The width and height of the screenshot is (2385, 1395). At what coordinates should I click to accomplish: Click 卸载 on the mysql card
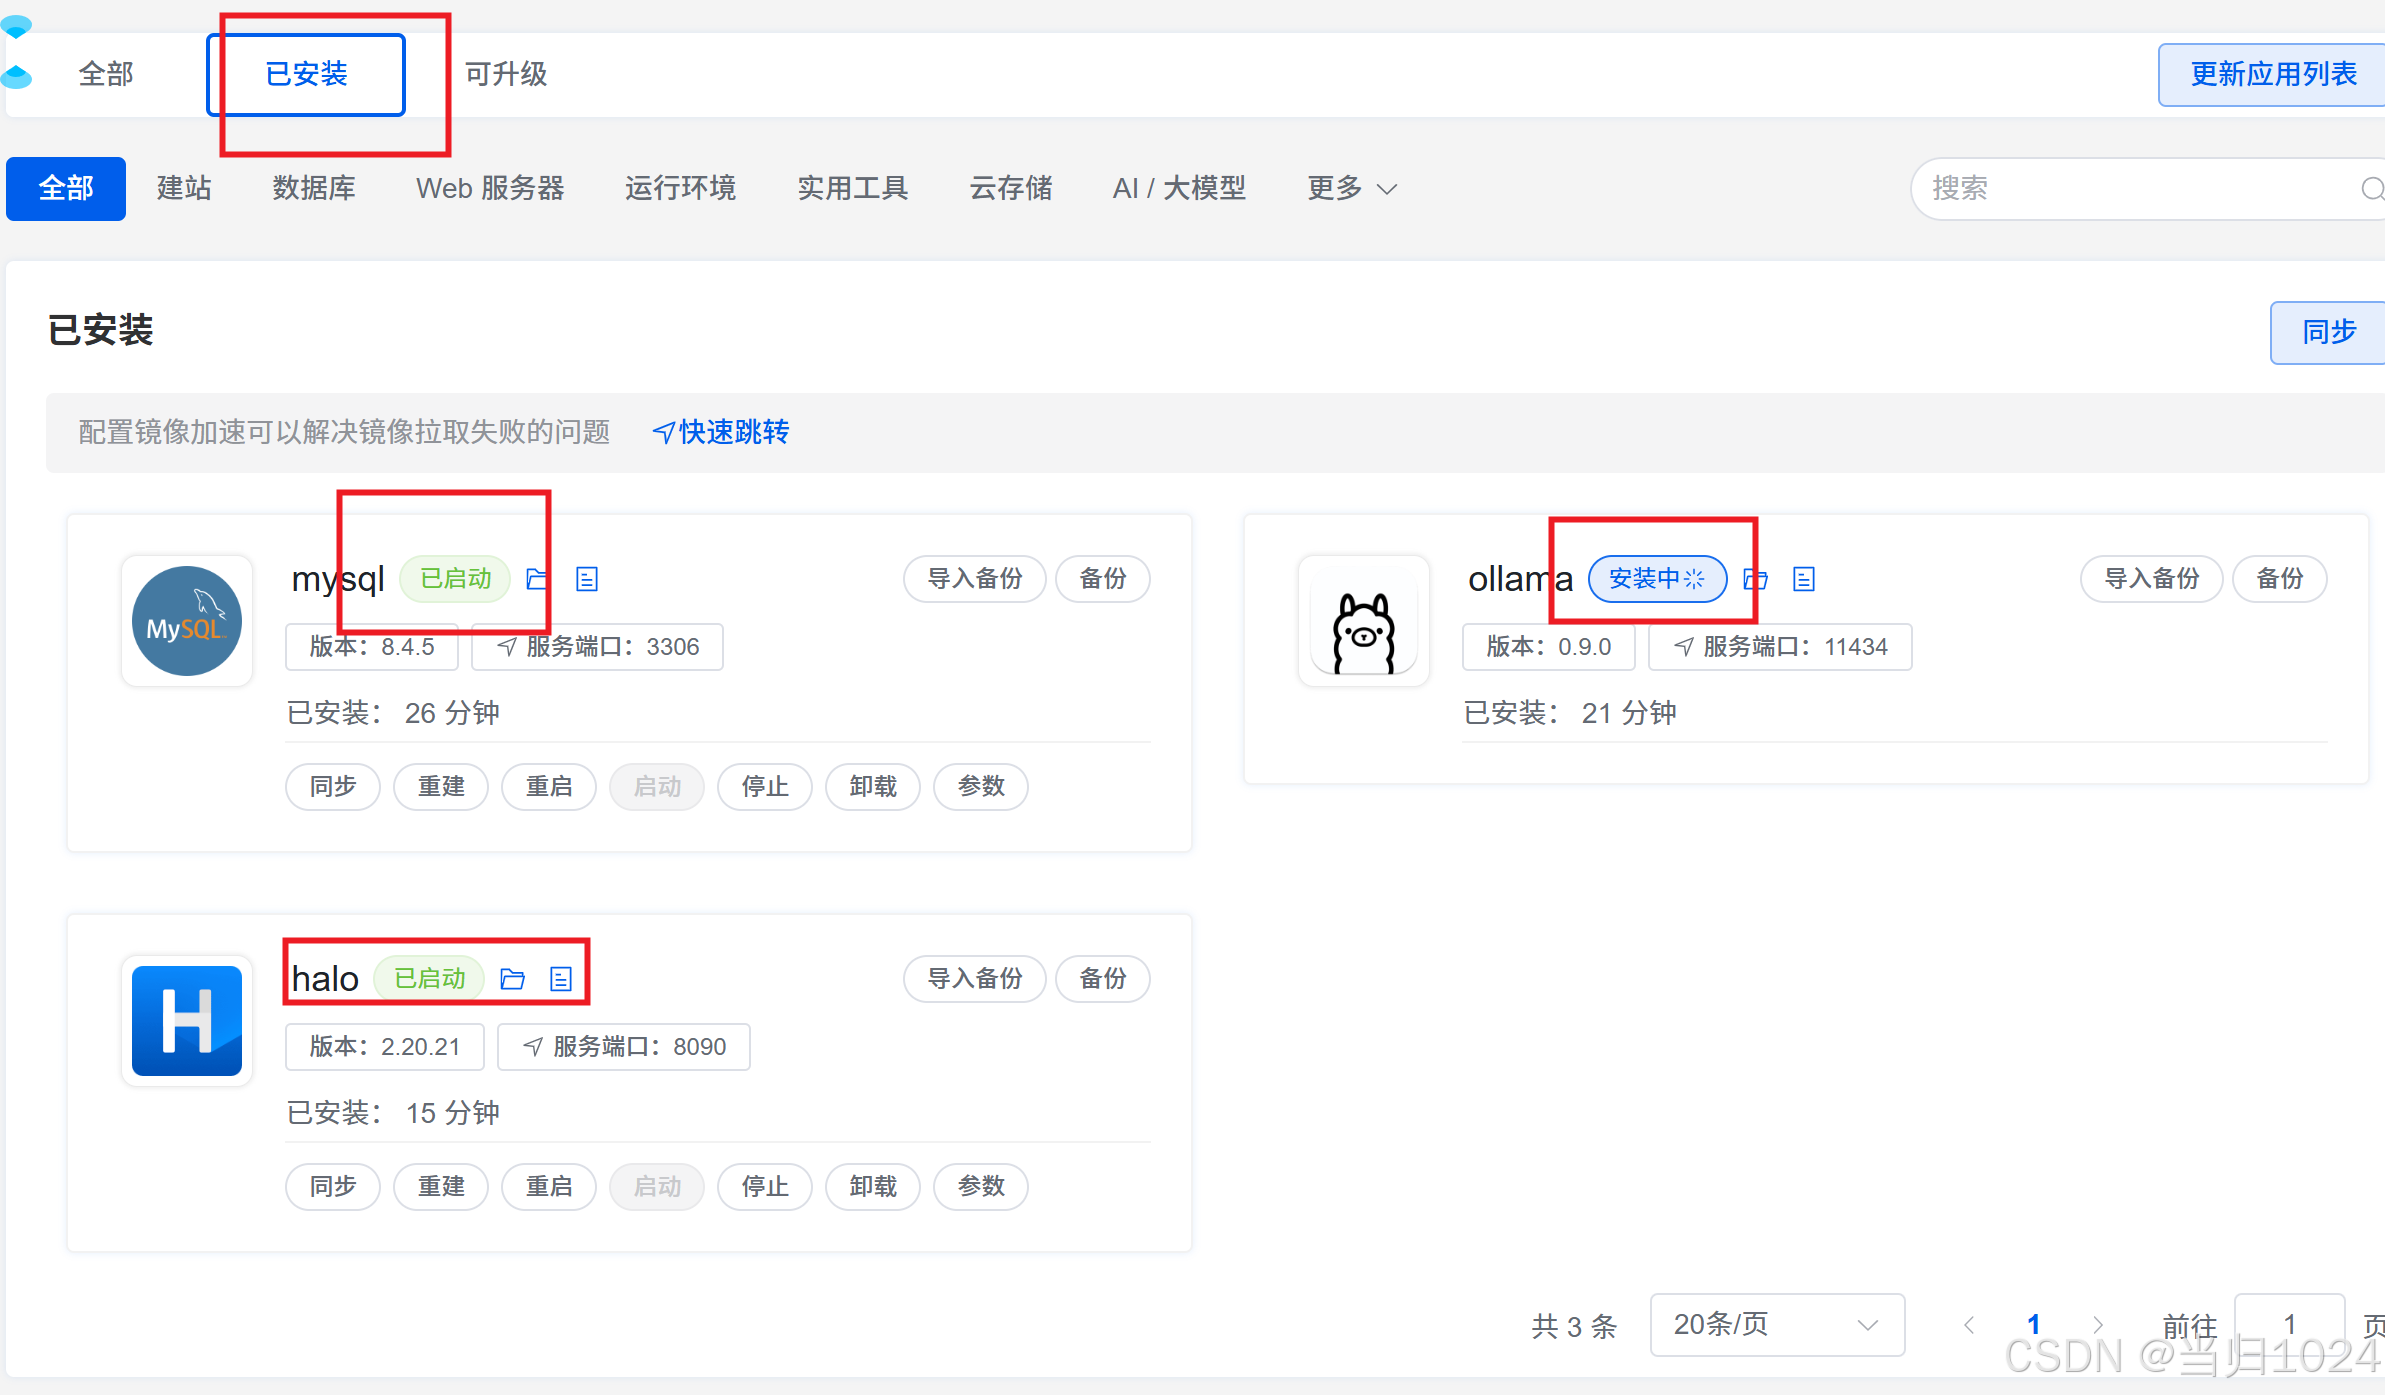(873, 787)
